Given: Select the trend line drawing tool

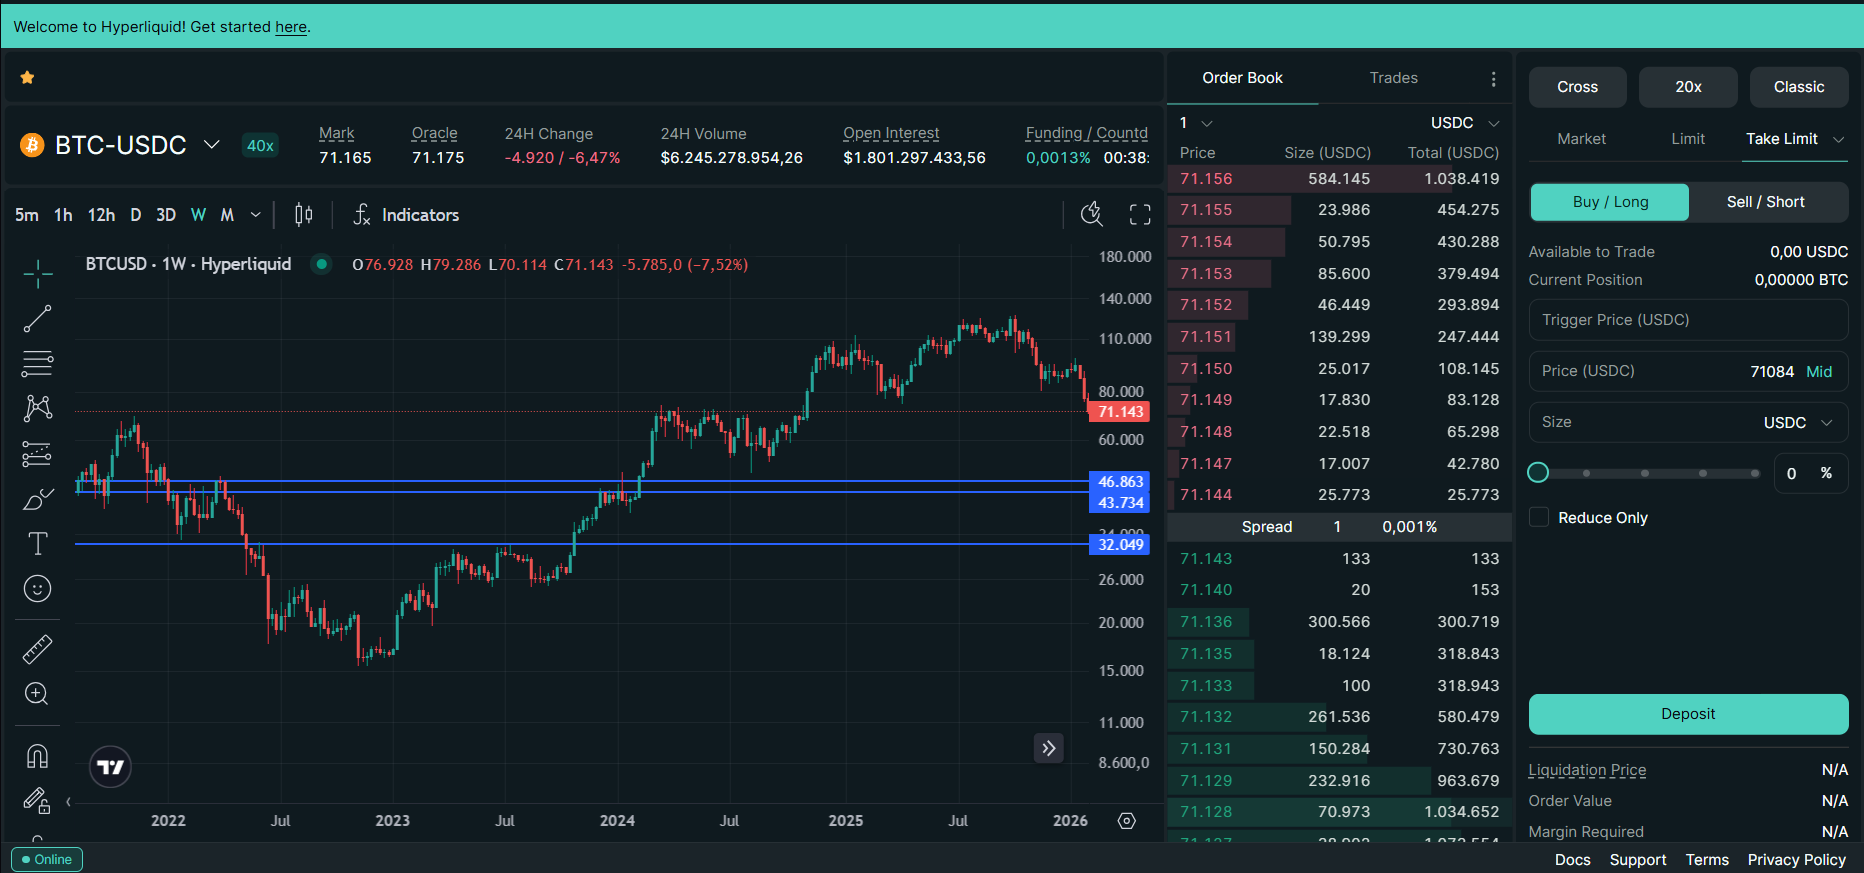Looking at the screenshot, I should [x=37, y=319].
